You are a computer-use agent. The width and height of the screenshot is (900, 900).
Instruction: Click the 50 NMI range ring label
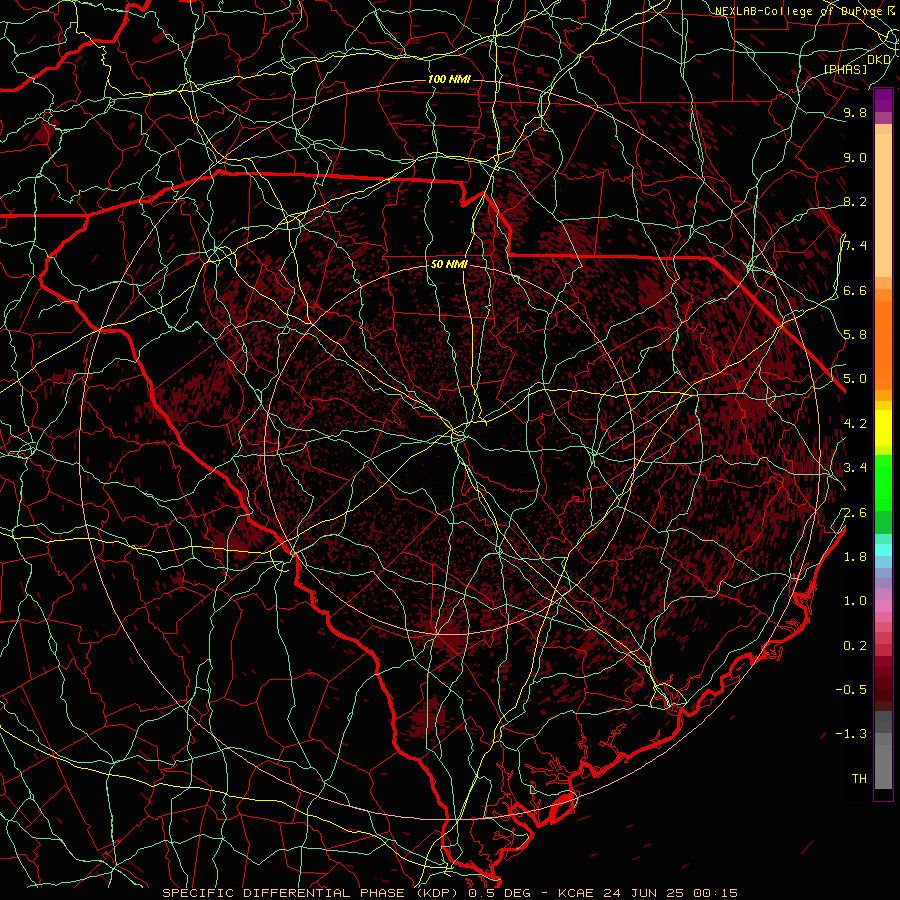pyautogui.click(x=449, y=264)
